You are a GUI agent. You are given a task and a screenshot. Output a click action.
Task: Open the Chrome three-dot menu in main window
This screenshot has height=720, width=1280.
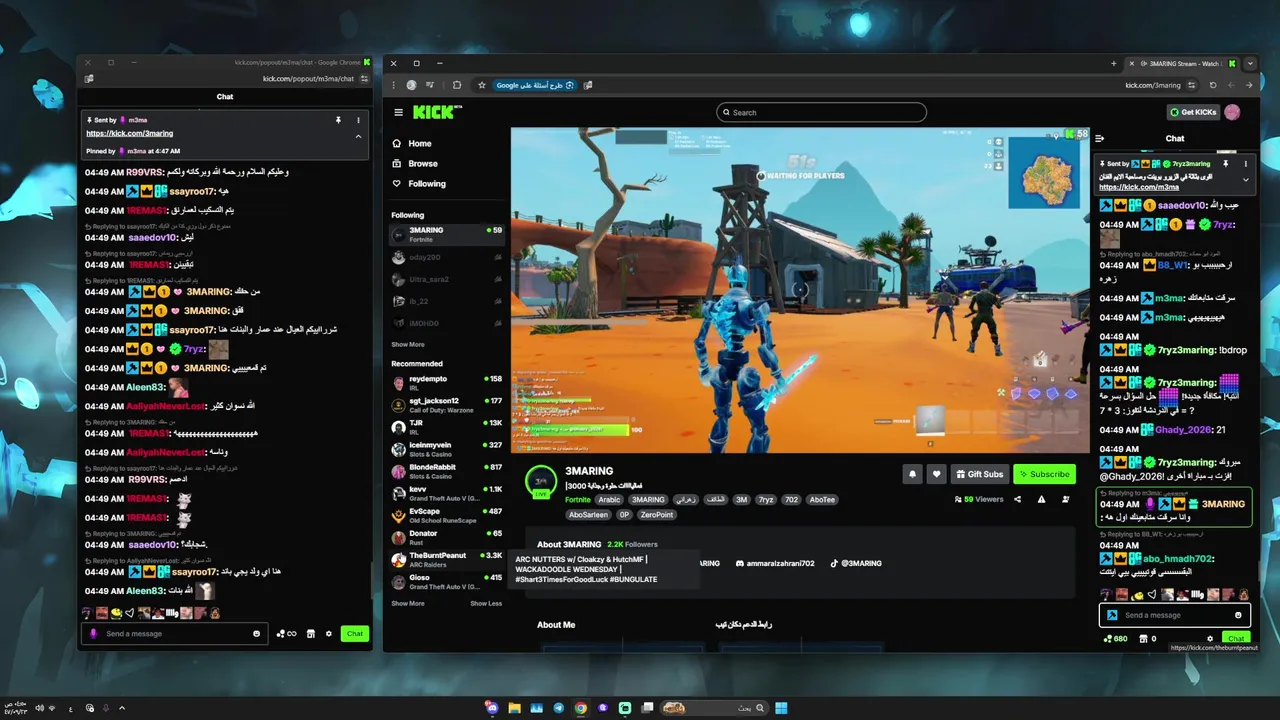(x=394, y=85)
